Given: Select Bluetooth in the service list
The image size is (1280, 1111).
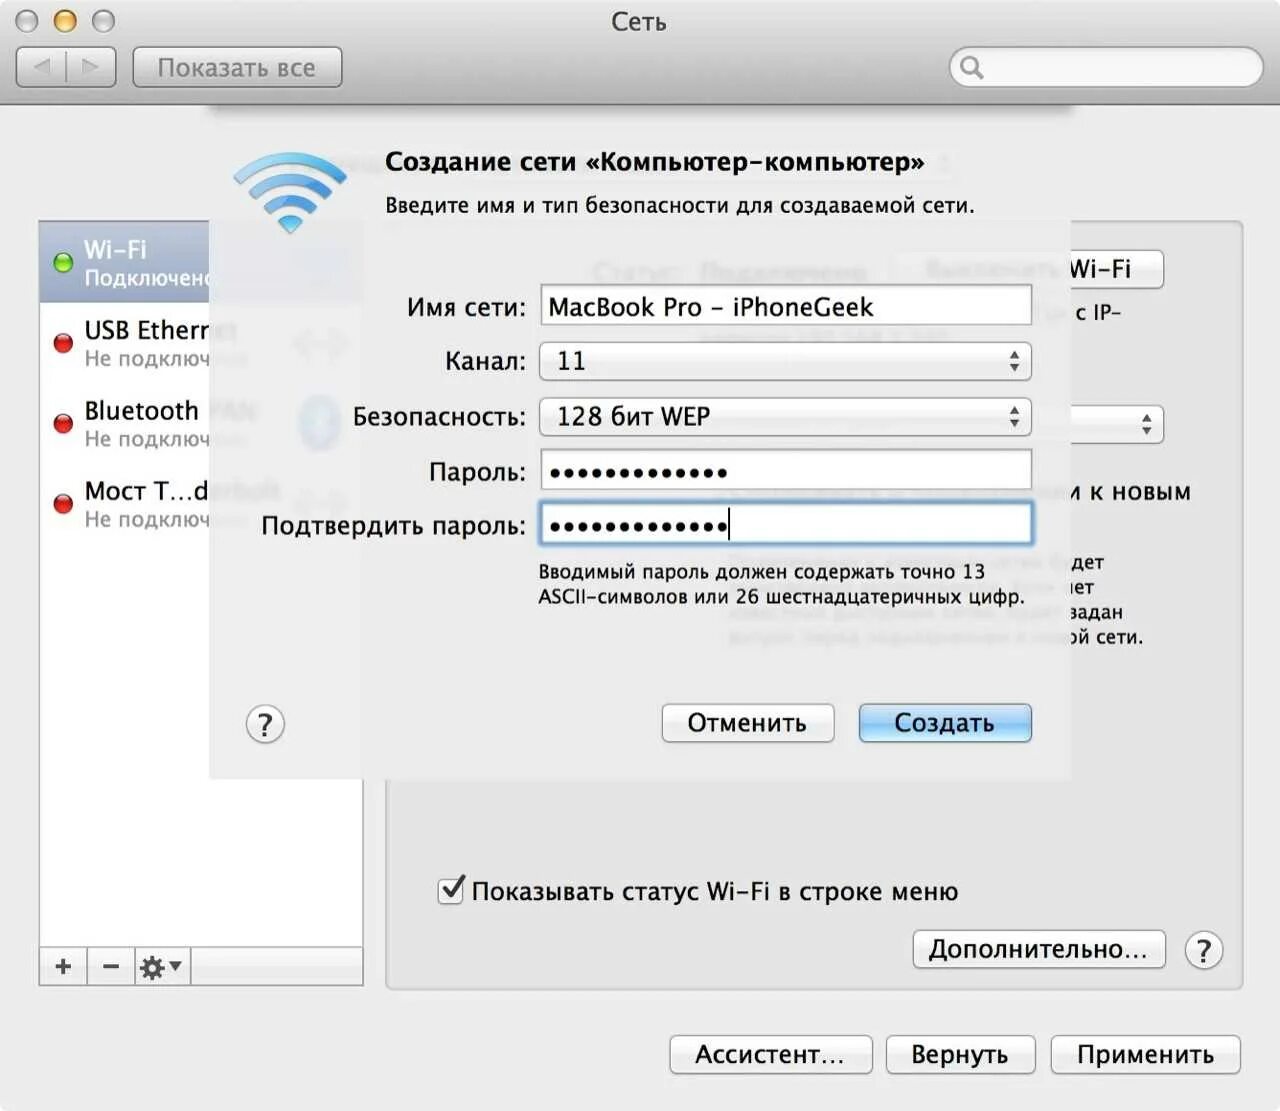Looking at the screenshot, I should [x=124, y=423].
